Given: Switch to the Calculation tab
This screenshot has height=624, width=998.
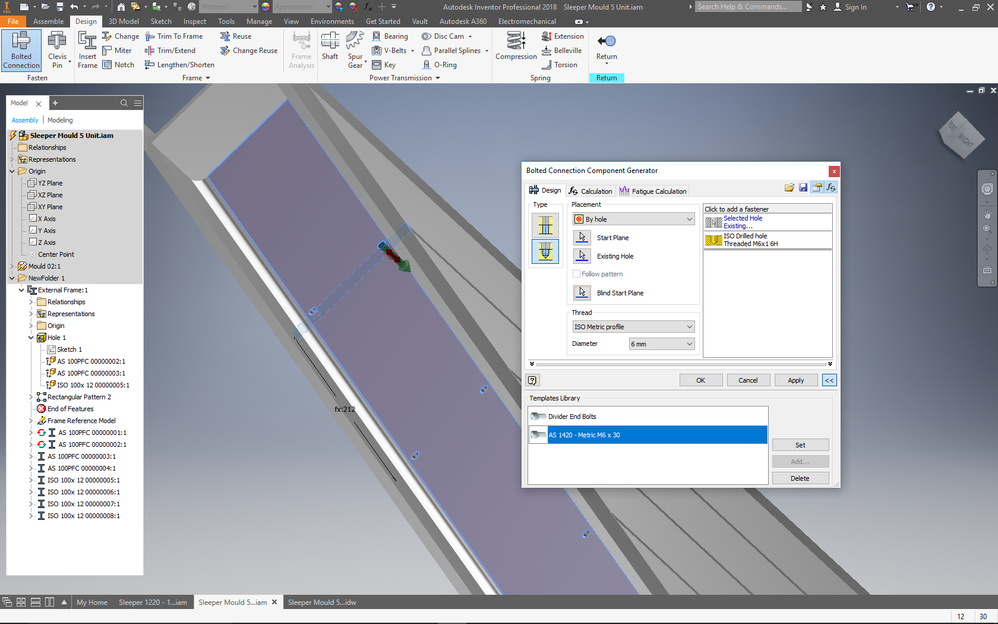Looking at the screenshot, I should point(590,191).
